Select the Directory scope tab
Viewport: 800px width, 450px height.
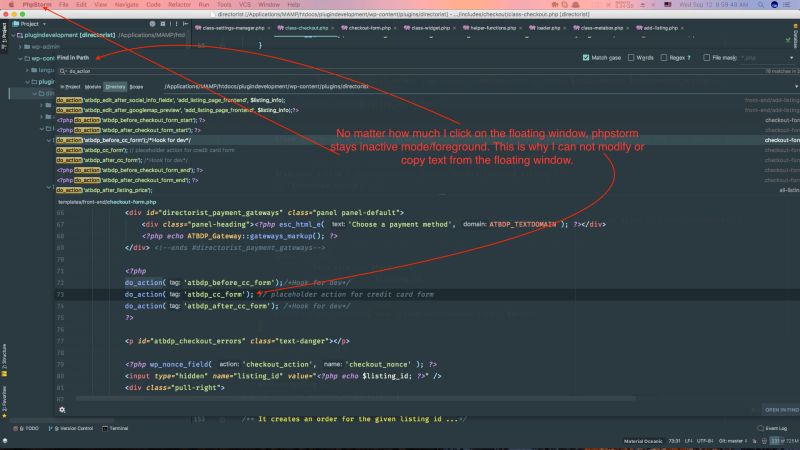click(115, 87)
